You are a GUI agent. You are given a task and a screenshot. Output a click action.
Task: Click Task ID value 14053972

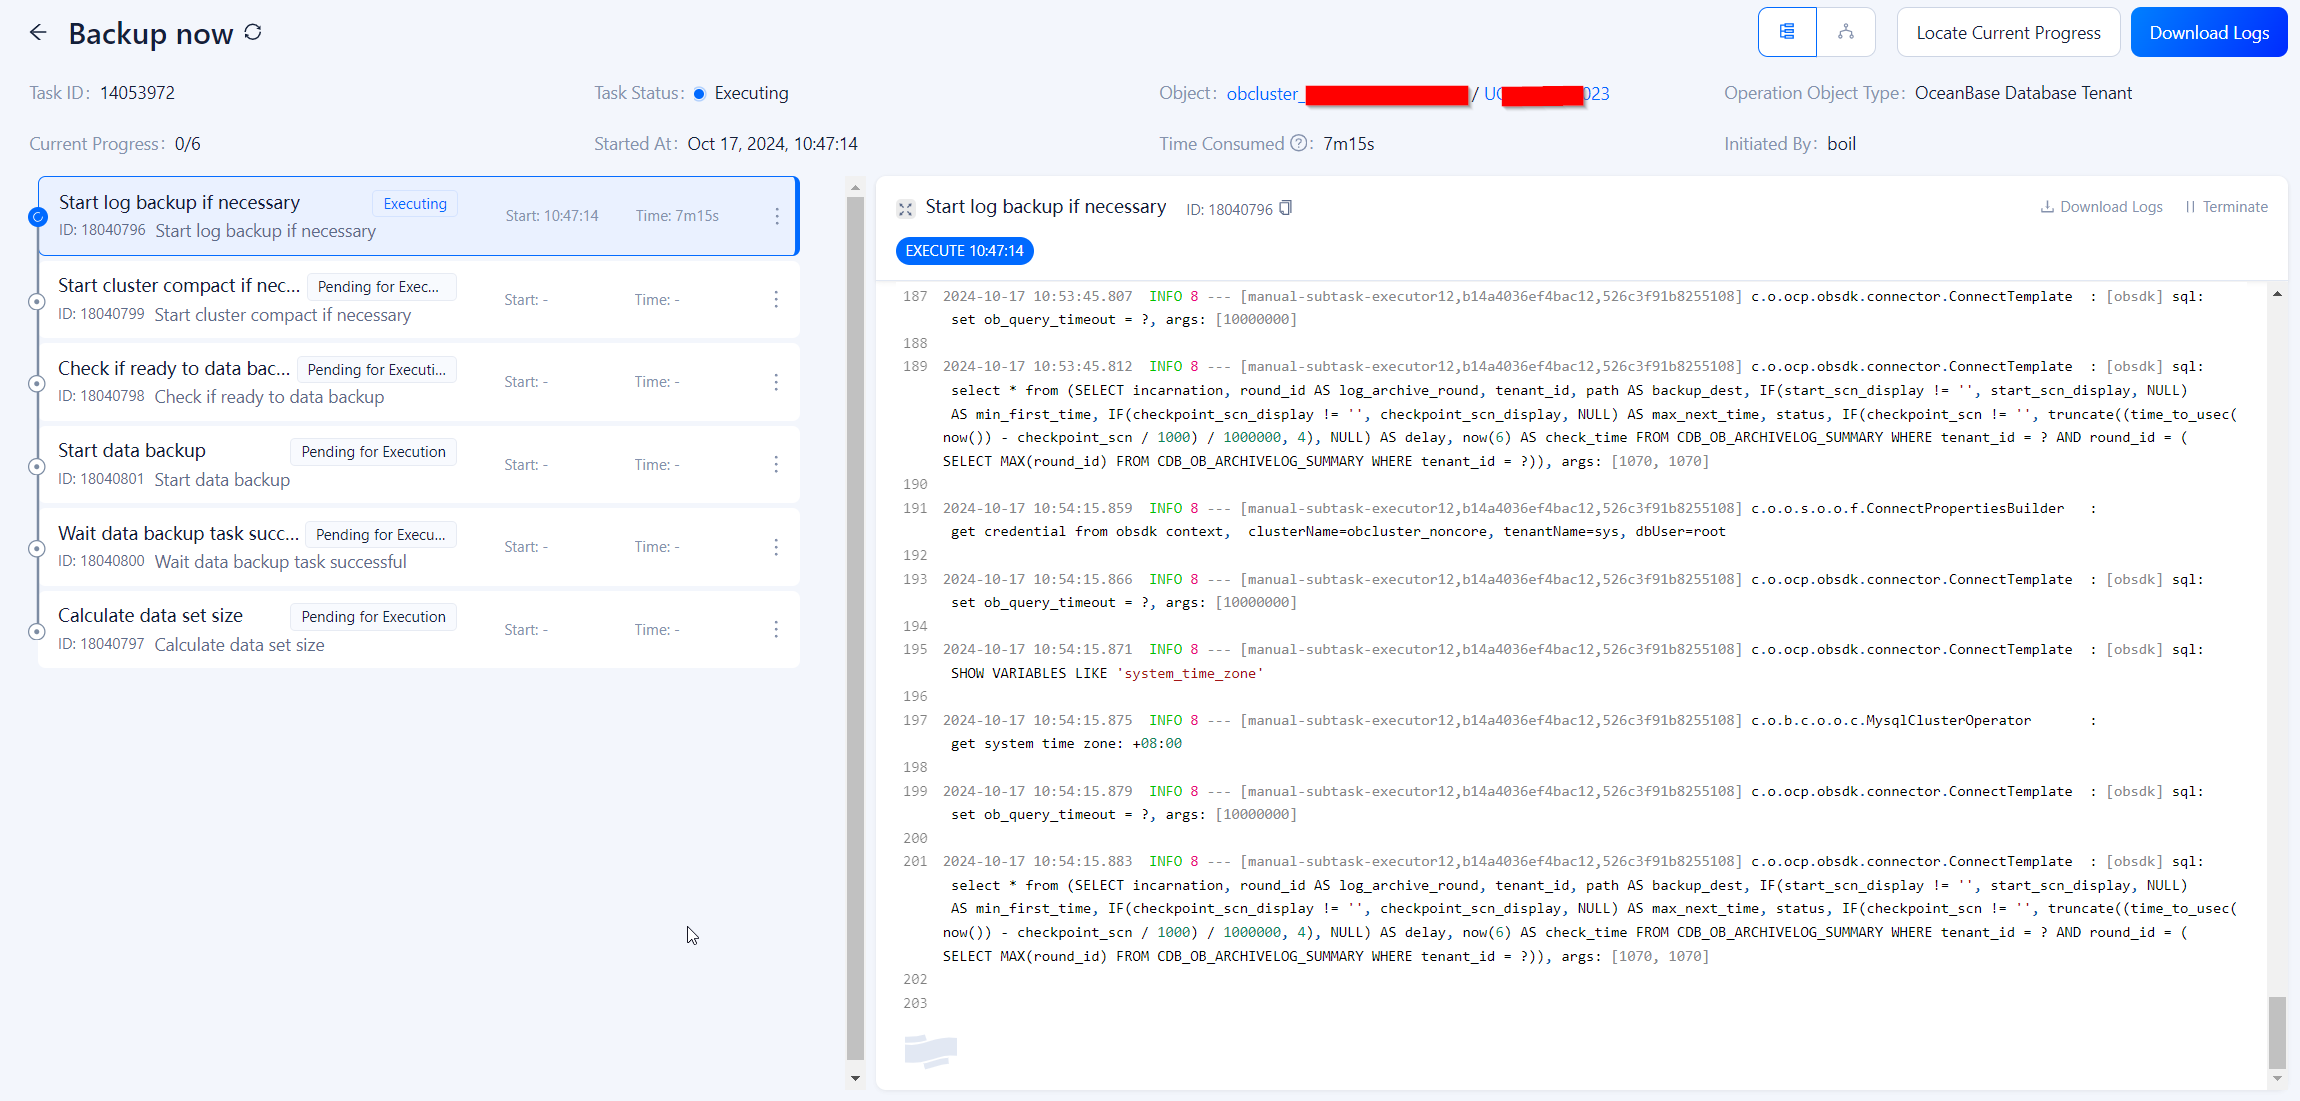point(137,93)
